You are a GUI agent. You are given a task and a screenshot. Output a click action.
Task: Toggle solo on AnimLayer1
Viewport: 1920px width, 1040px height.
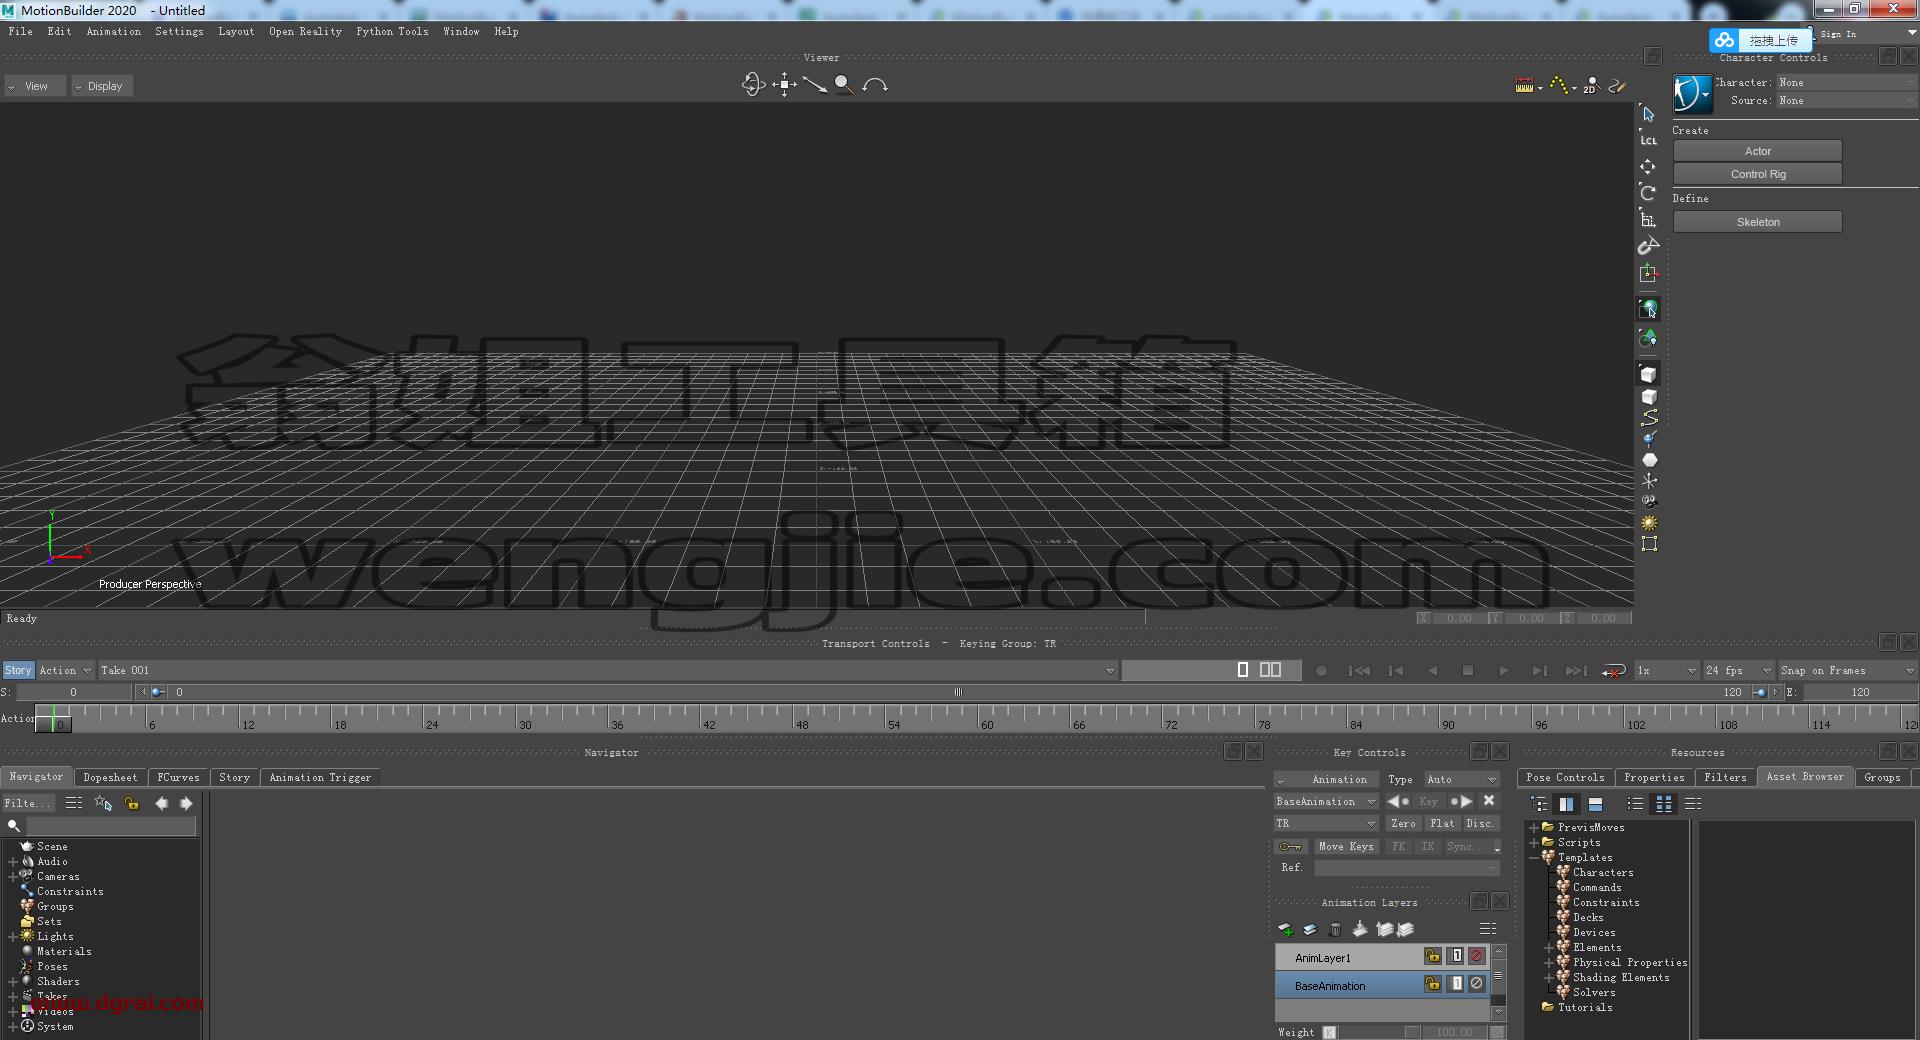[x=1456, y=956]
